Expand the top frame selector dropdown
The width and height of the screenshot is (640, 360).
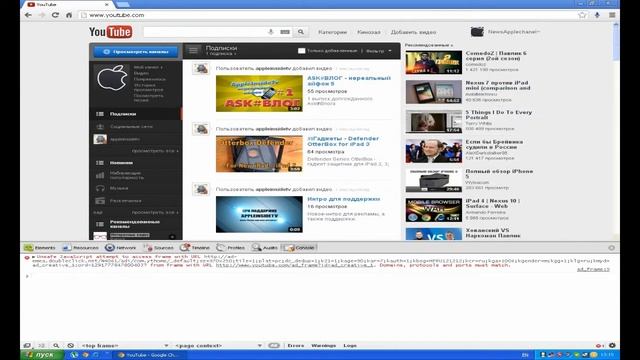coord(124,345)
